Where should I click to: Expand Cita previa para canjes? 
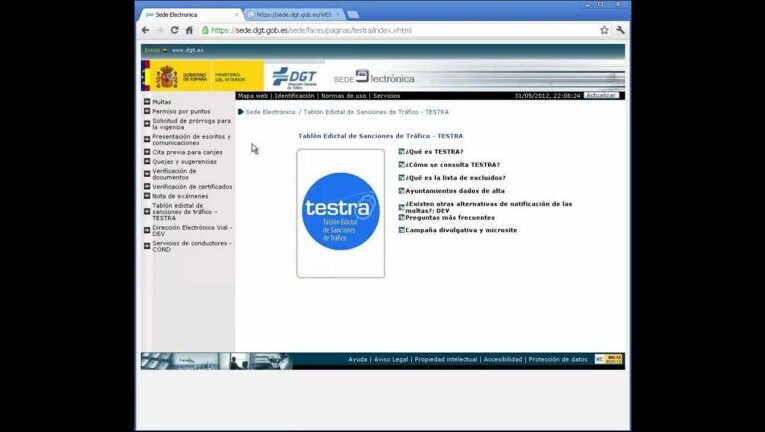pyautogui.click(x=147, y=152)
